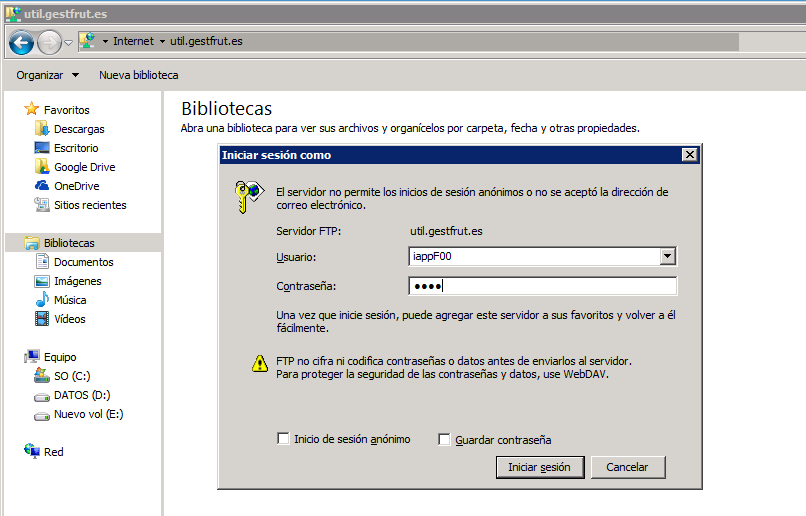Image resolution: width=806 pixels, height=516 pixels.
Task: Open the Música library icon
Action: click(42, 300)
